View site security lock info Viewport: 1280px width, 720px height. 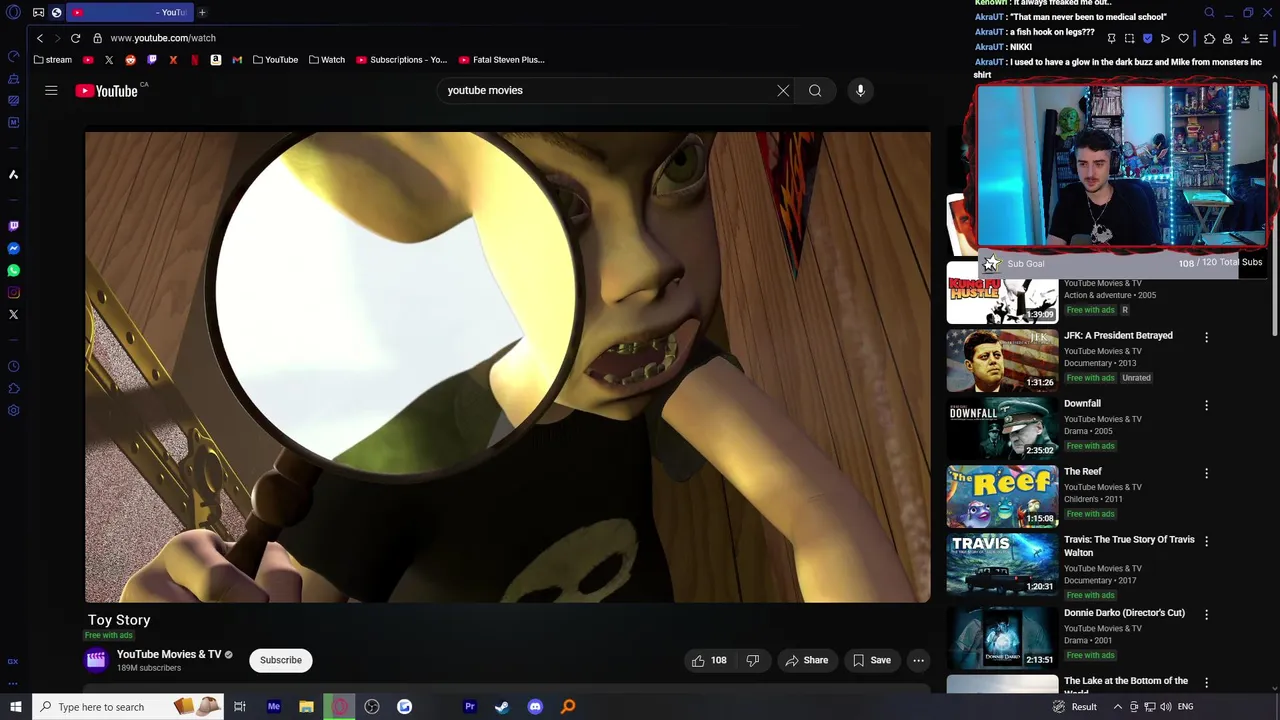tap(97, 38)
